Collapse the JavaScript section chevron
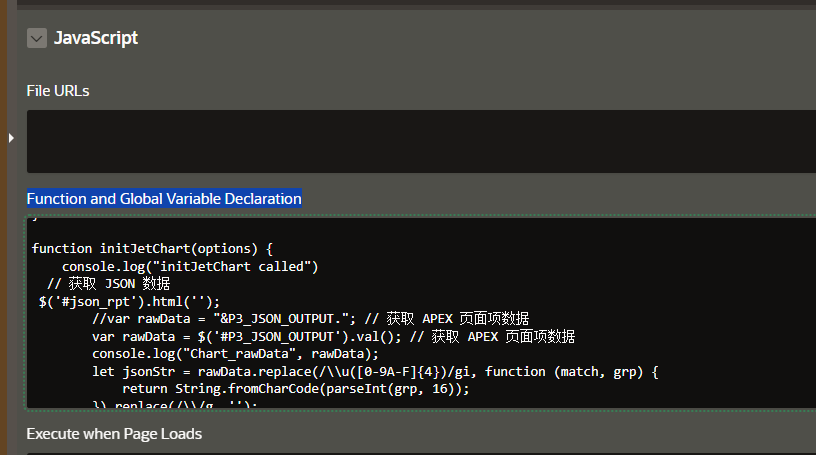Viewport: 816px width, 455px height. [36, 38]
